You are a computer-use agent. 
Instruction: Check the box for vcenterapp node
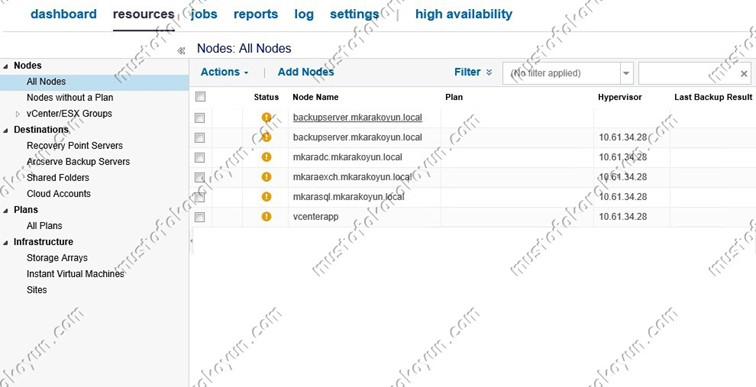click(200, 217)
